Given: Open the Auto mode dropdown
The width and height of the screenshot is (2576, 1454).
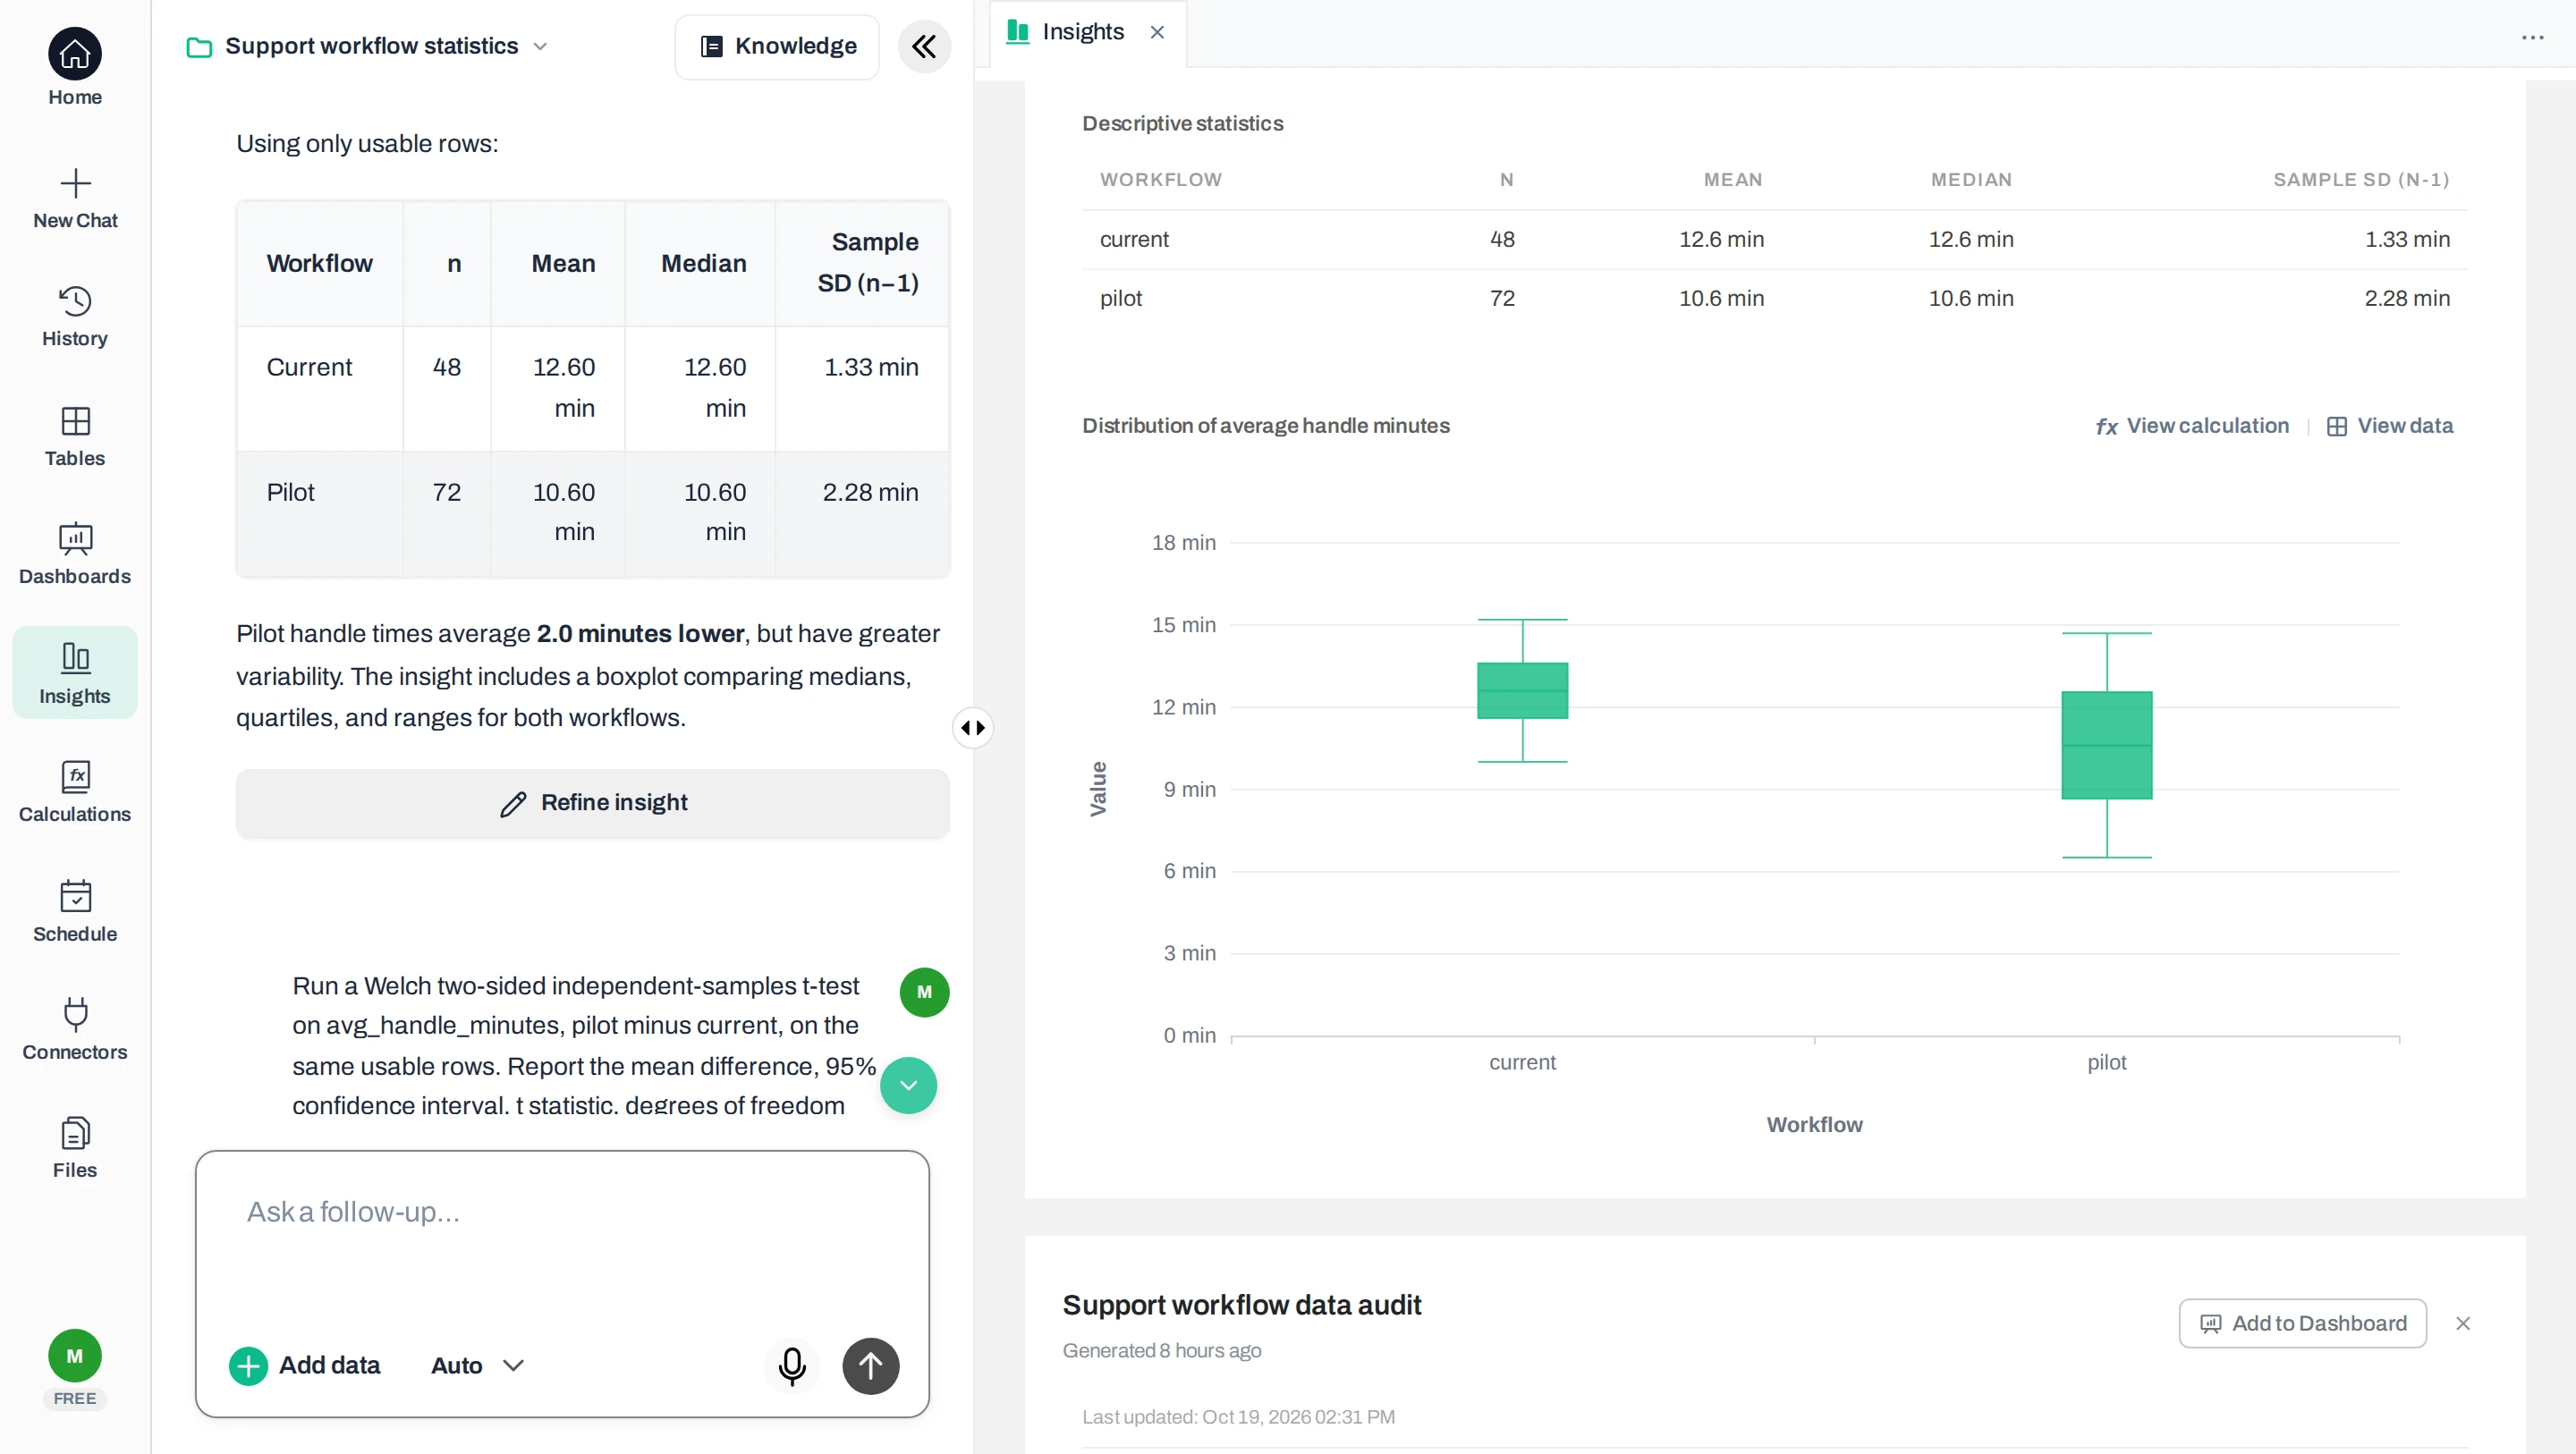Looking at the screenshot, I should (477, 1365).
